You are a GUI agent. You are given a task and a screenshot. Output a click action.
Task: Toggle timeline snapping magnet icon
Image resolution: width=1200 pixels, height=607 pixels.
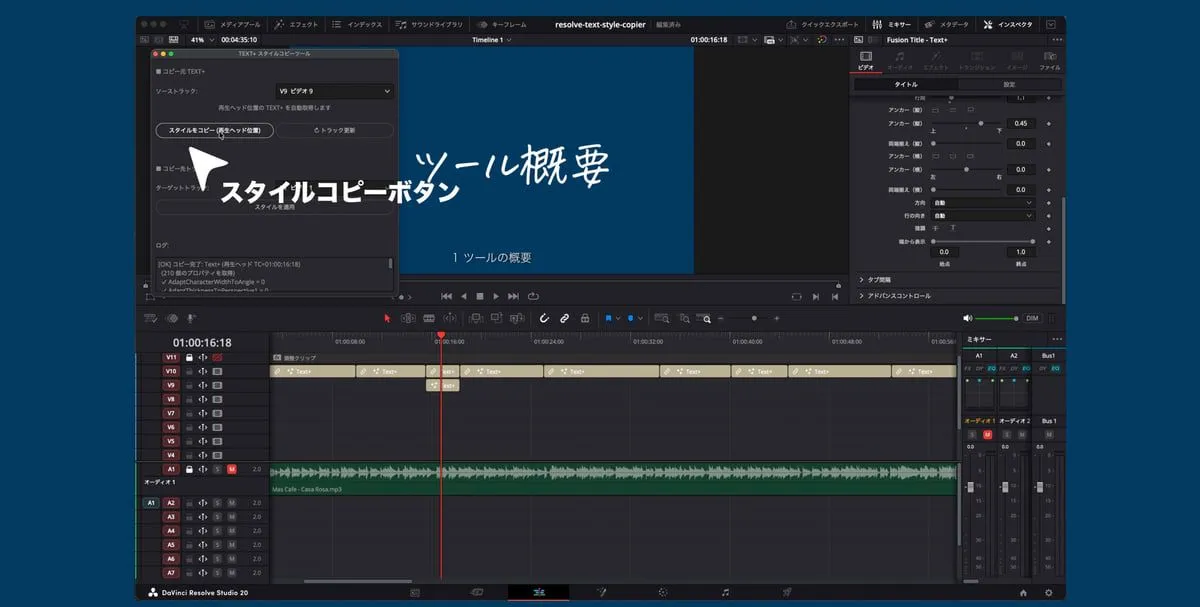coord(545,318)
